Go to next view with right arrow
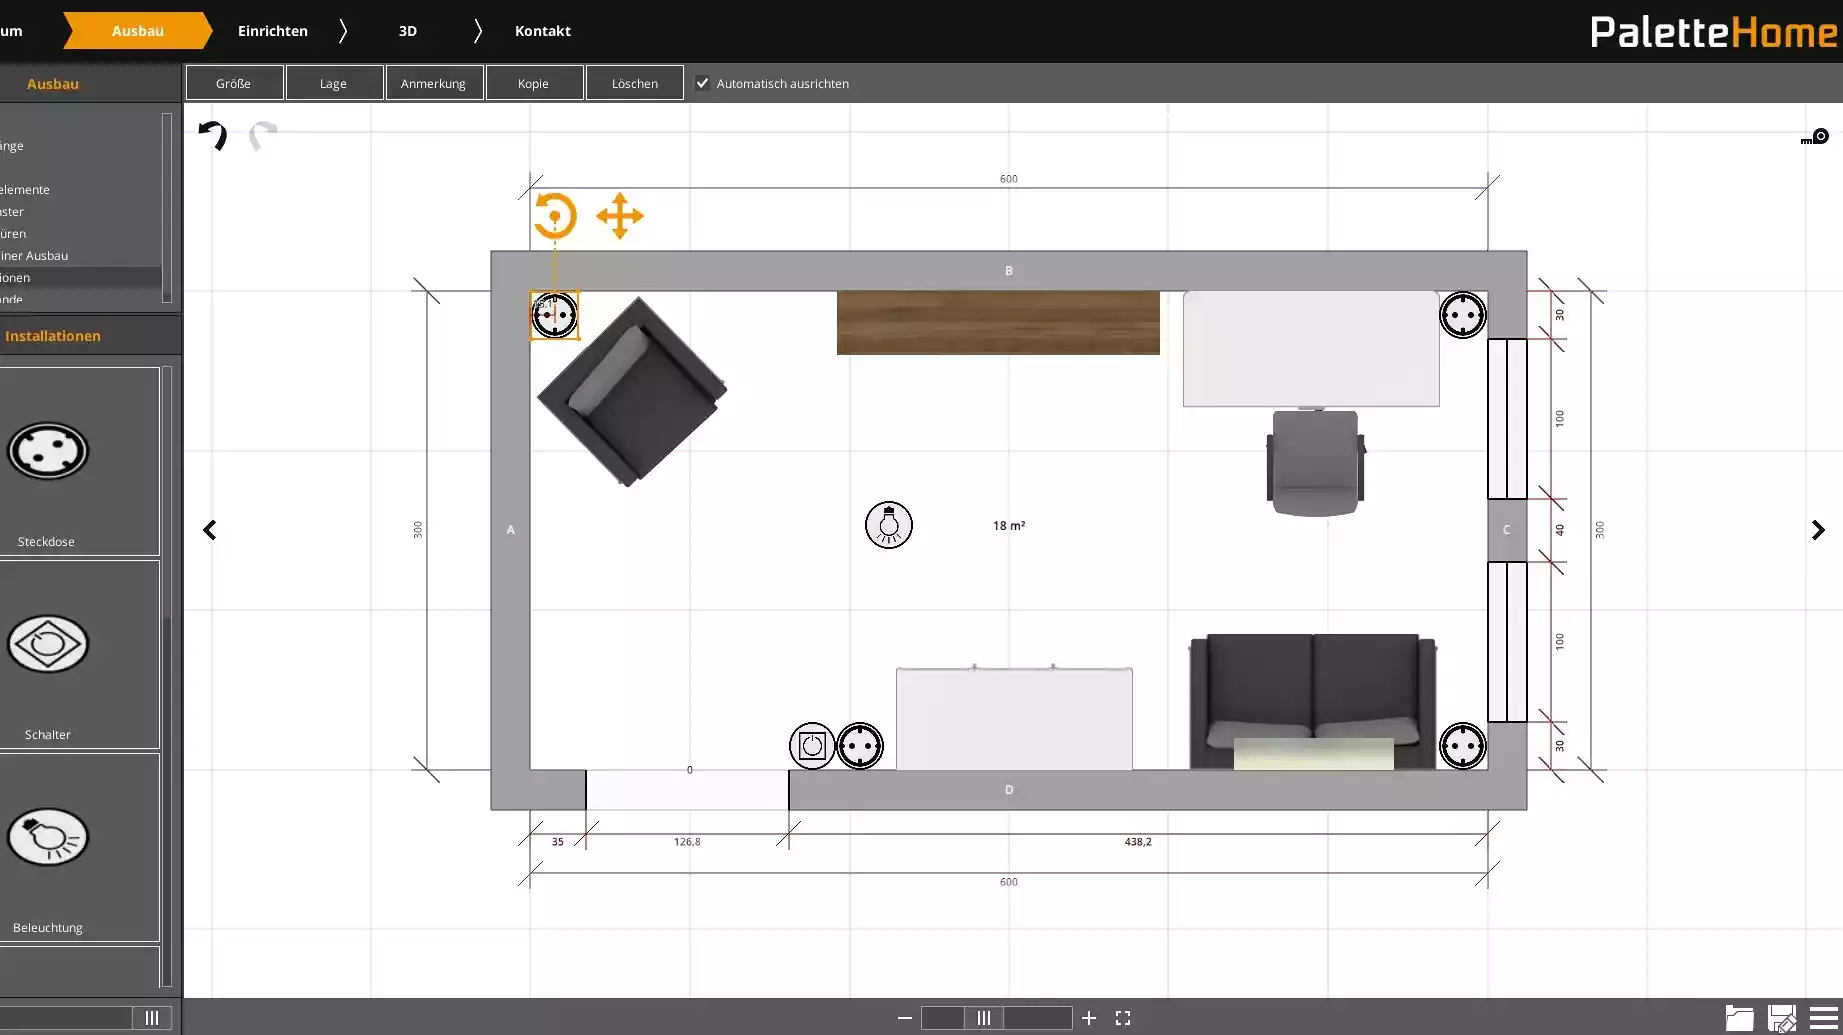Screen dimensions: 1843x1035 tap(1818, 530)
